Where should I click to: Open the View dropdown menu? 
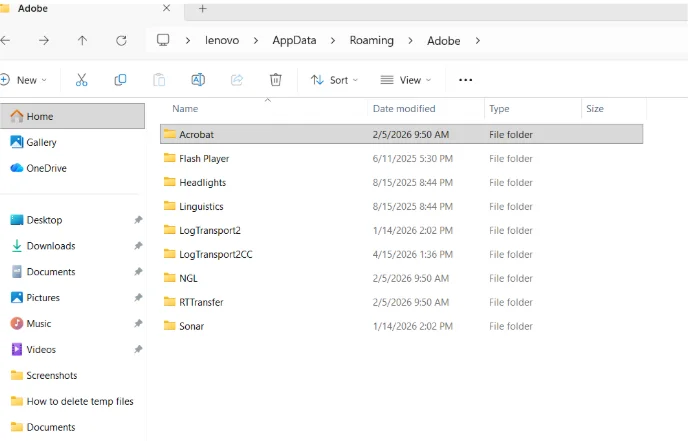tap(406, 80)
